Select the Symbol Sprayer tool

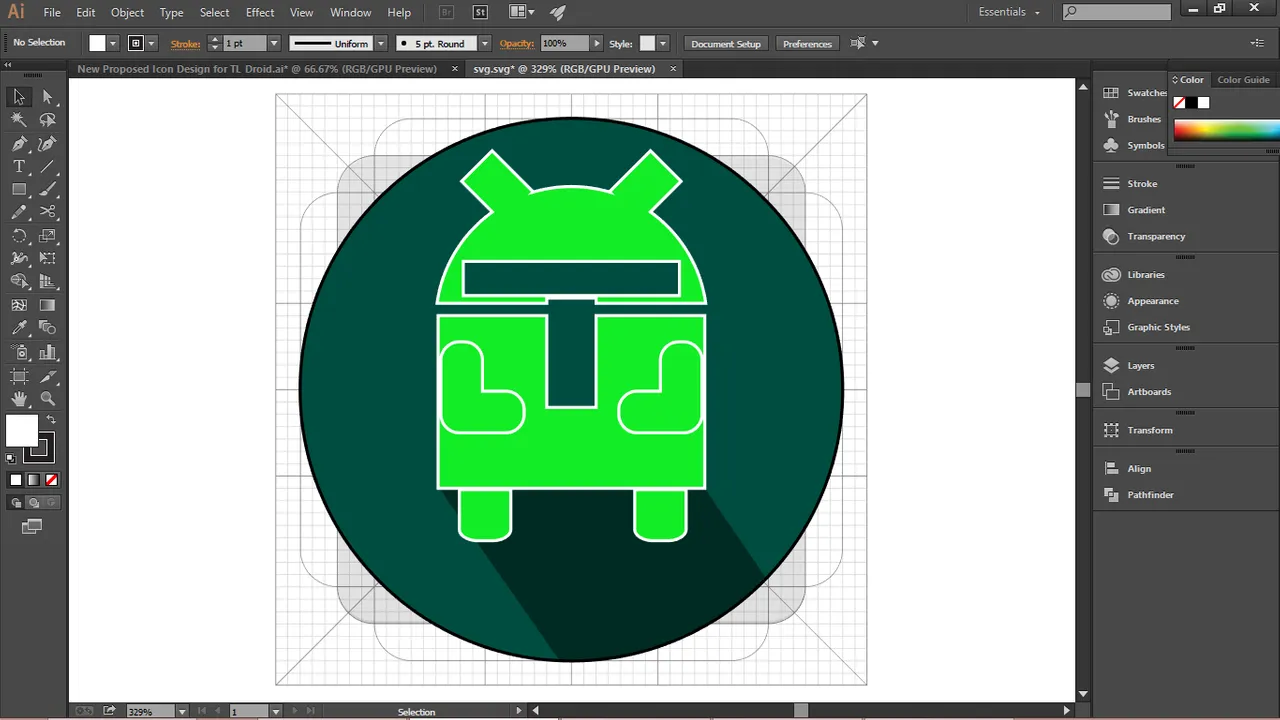19,352
